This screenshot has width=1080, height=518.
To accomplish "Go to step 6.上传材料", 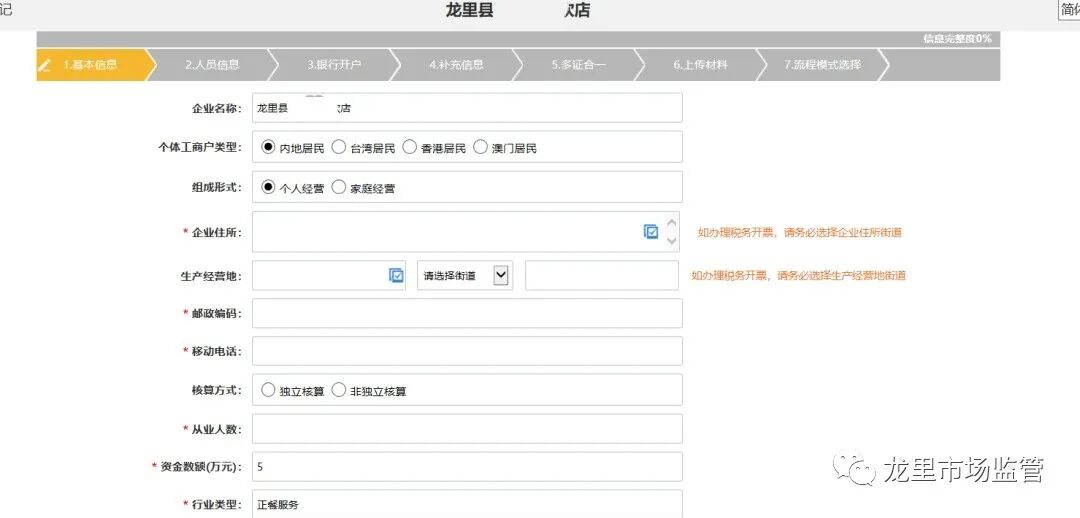I will pos(700,65).
